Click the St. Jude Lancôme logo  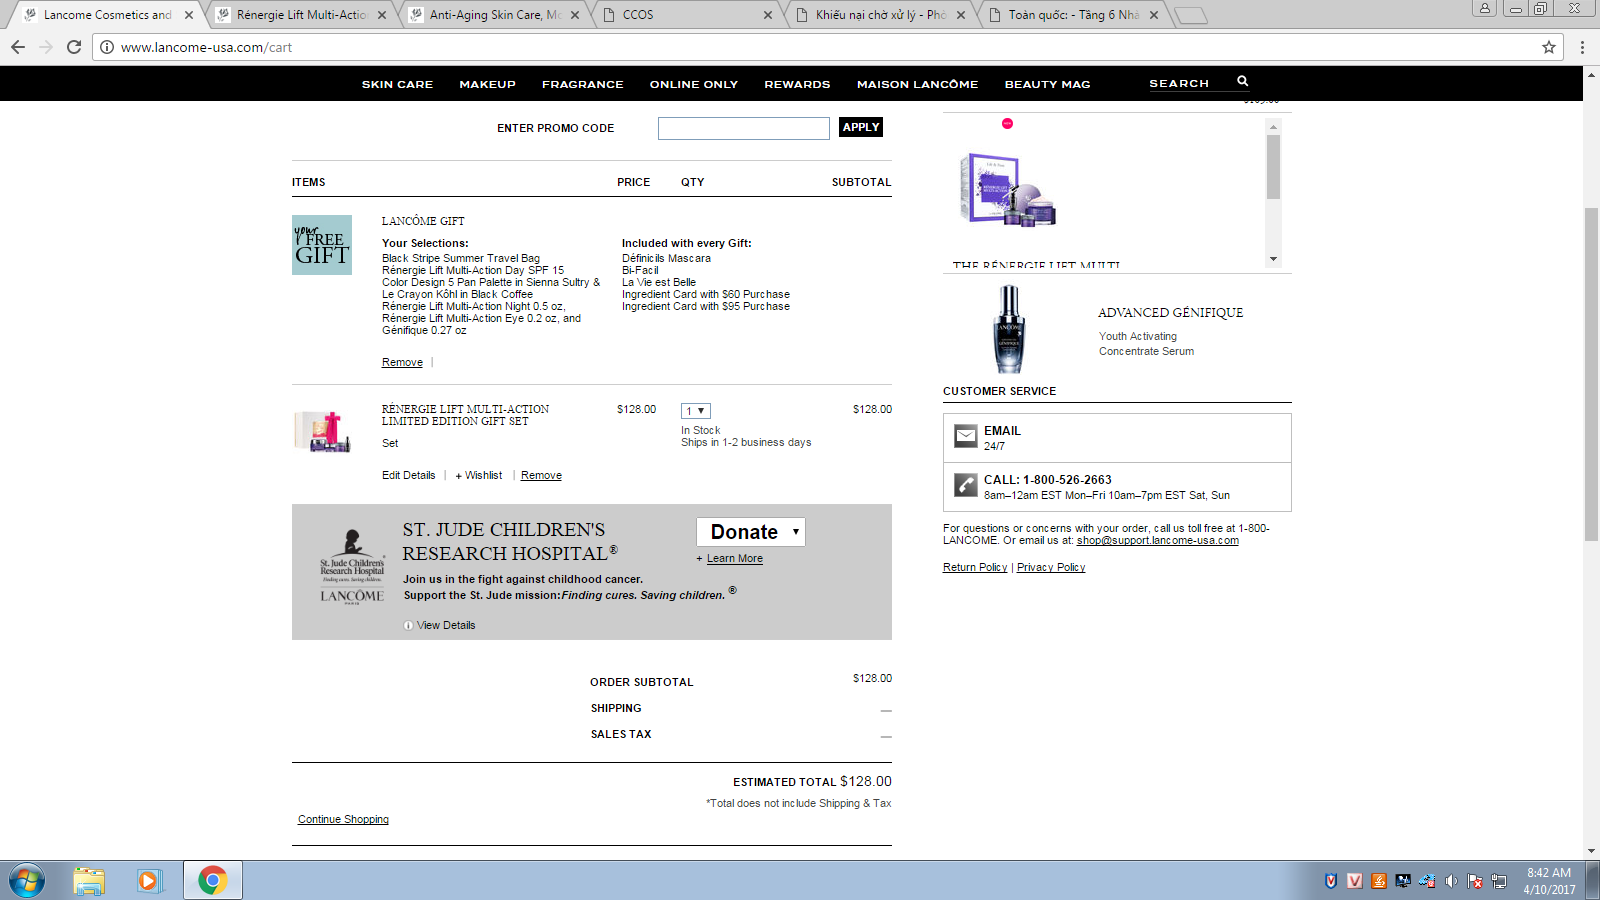click(352, 567)
